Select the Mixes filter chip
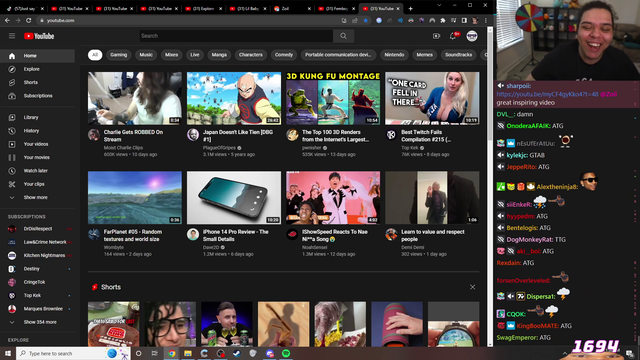This screenshot has width=640, height=360. tap(171, 55)
